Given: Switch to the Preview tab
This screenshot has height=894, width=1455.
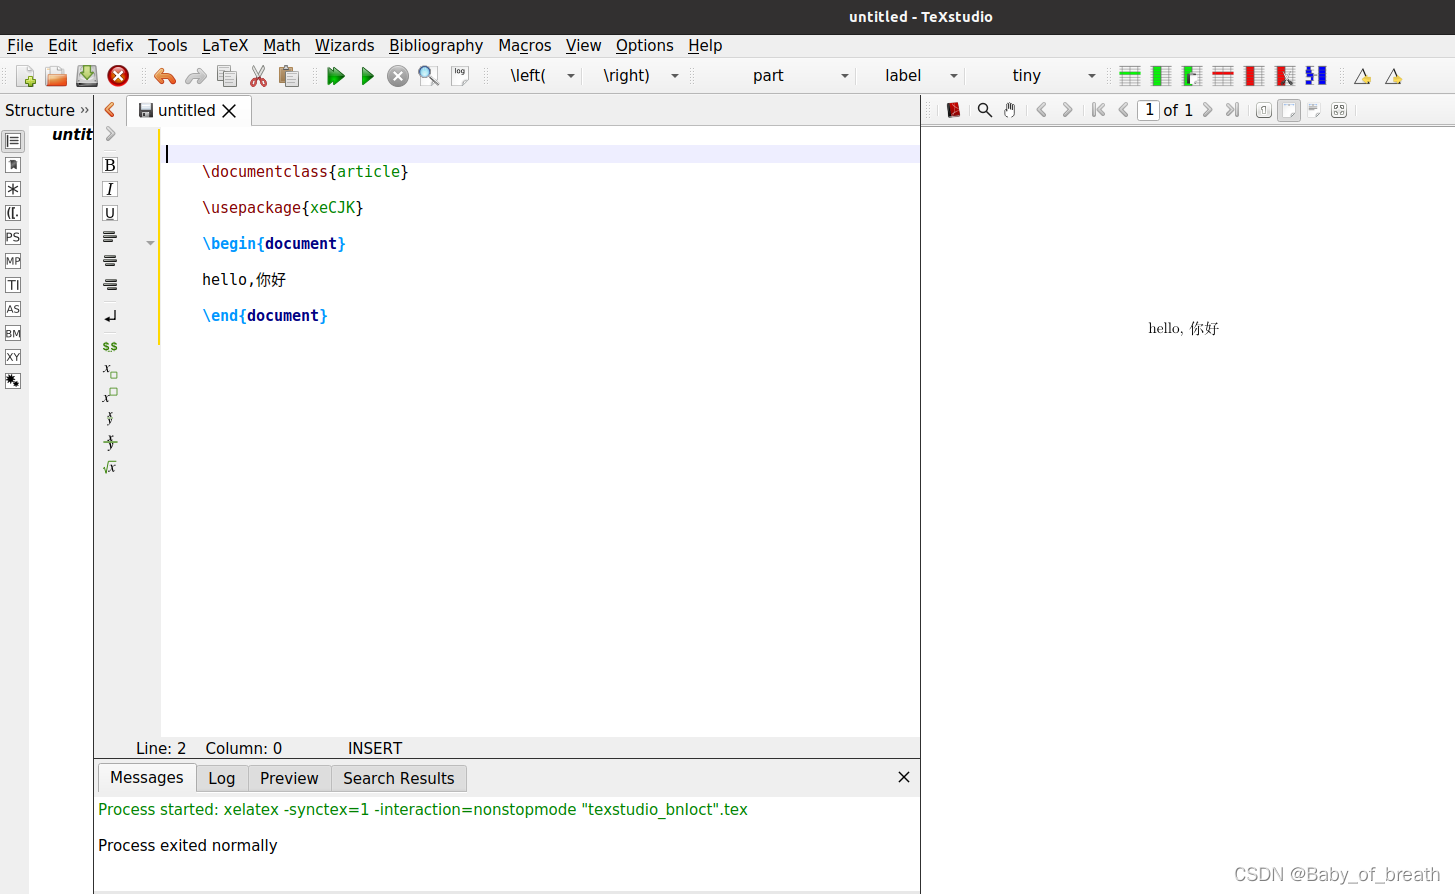Looking at the screenshot, I should (x=289, y=778).
